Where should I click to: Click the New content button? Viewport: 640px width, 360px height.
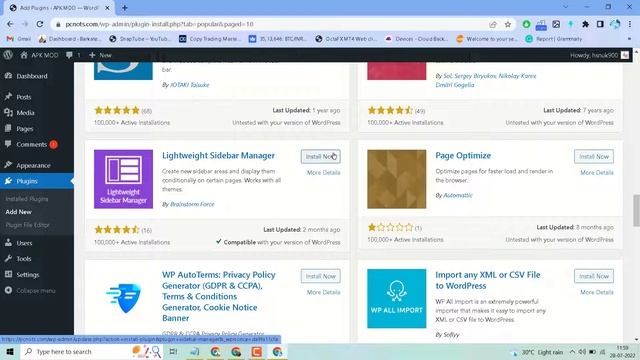click(100, 55)
